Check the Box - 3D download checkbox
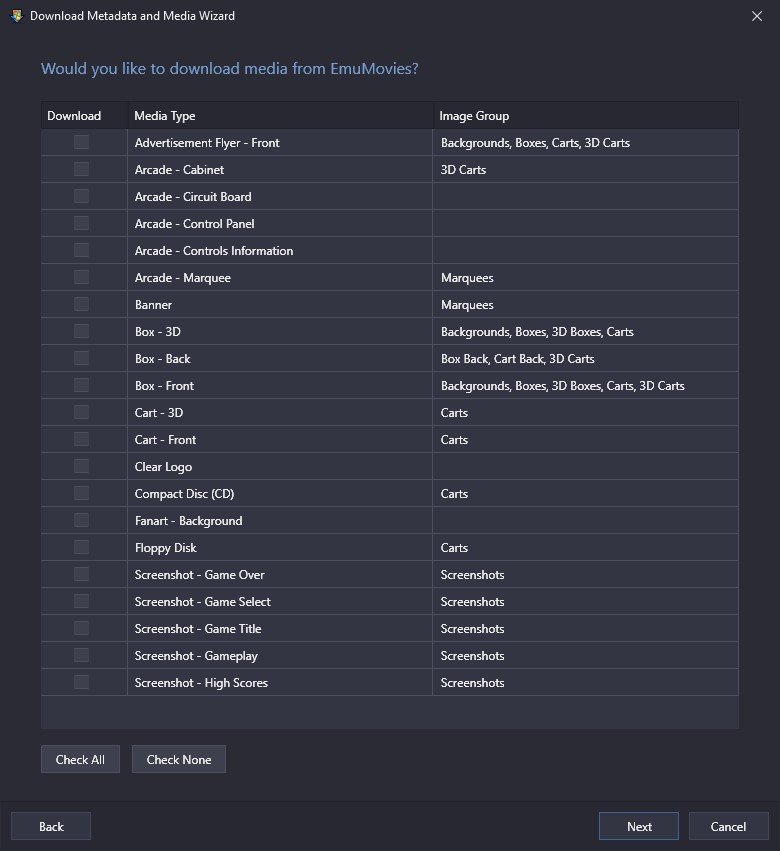The height and width of the screenshot is (851, 780). [x=81, y=331]
